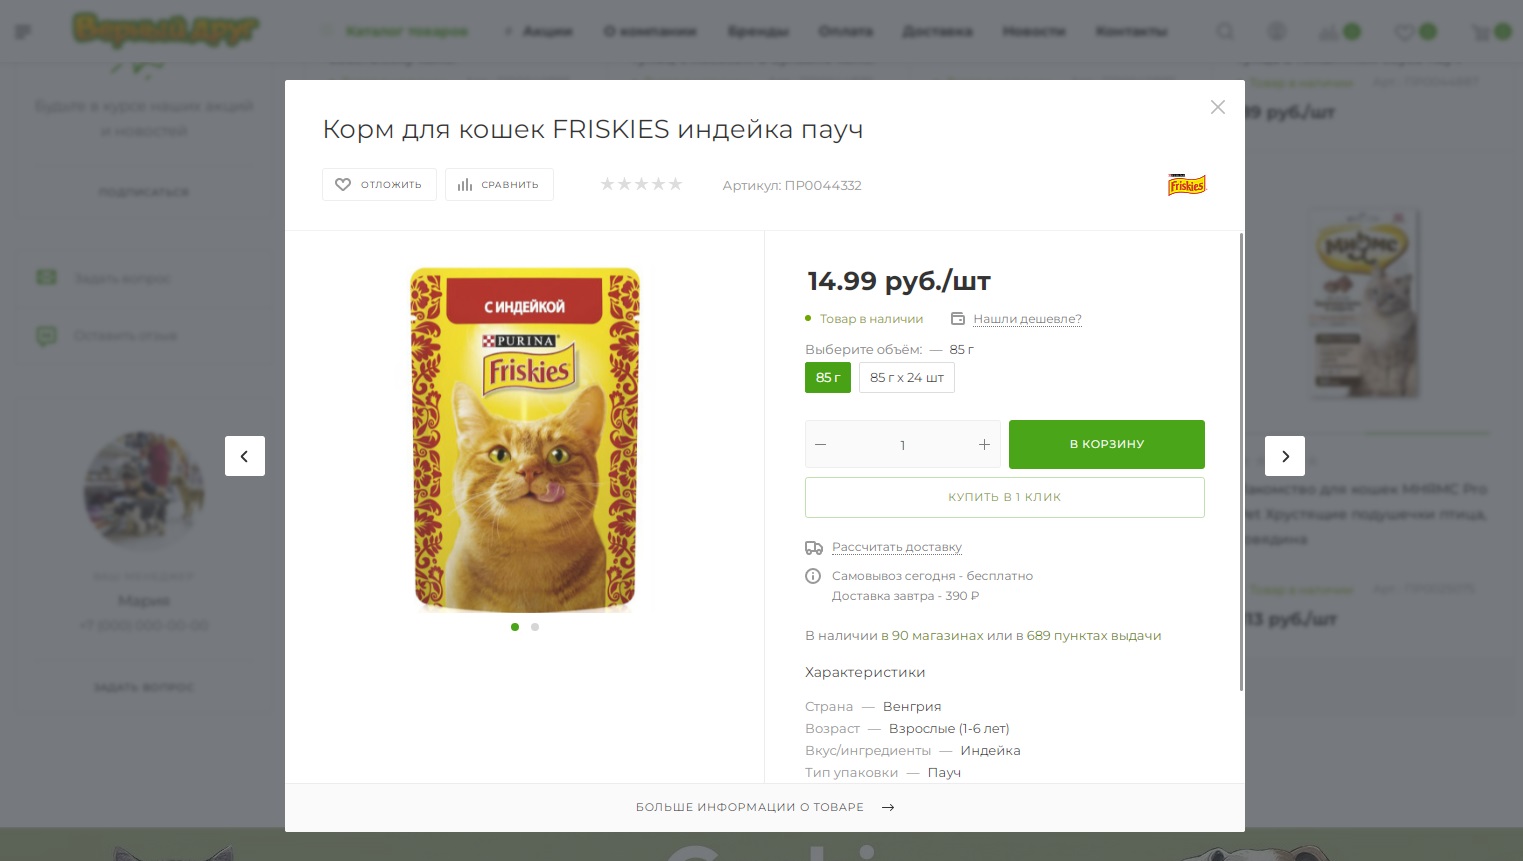
Task: Click the quantity input field
Action: pos(902,444)
